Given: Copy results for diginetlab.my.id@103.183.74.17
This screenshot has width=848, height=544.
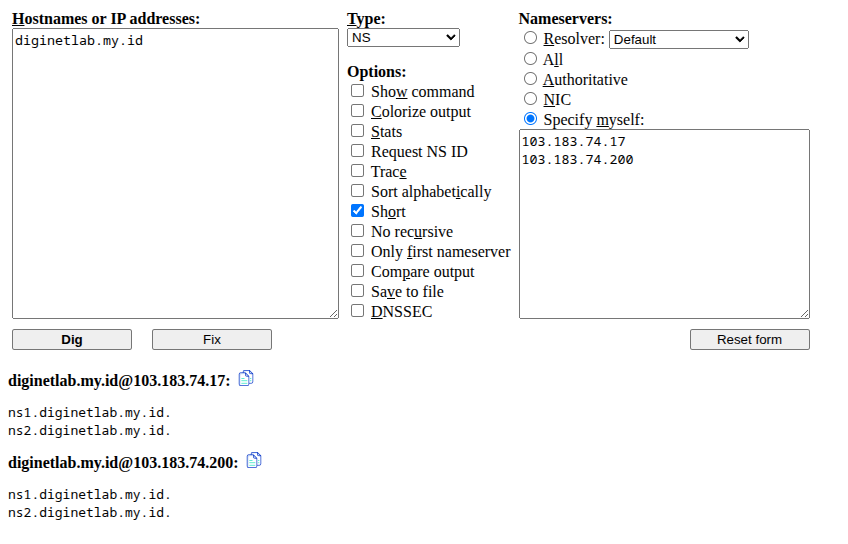Looking at the screenshot, I should click(x=246, y=379).
